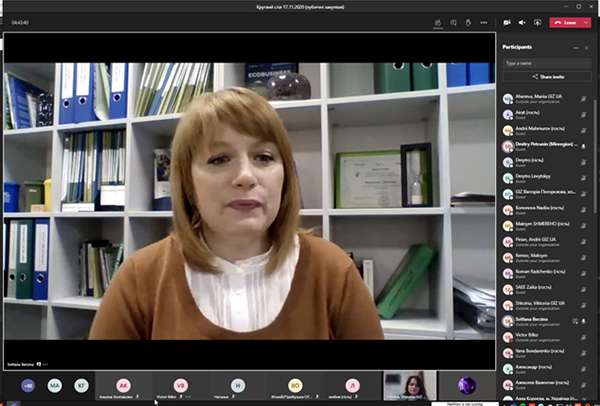Click the MA participant avatar in strip
Image resolution: width=600 pixels, height=406 pixels.
click(55, 385)
